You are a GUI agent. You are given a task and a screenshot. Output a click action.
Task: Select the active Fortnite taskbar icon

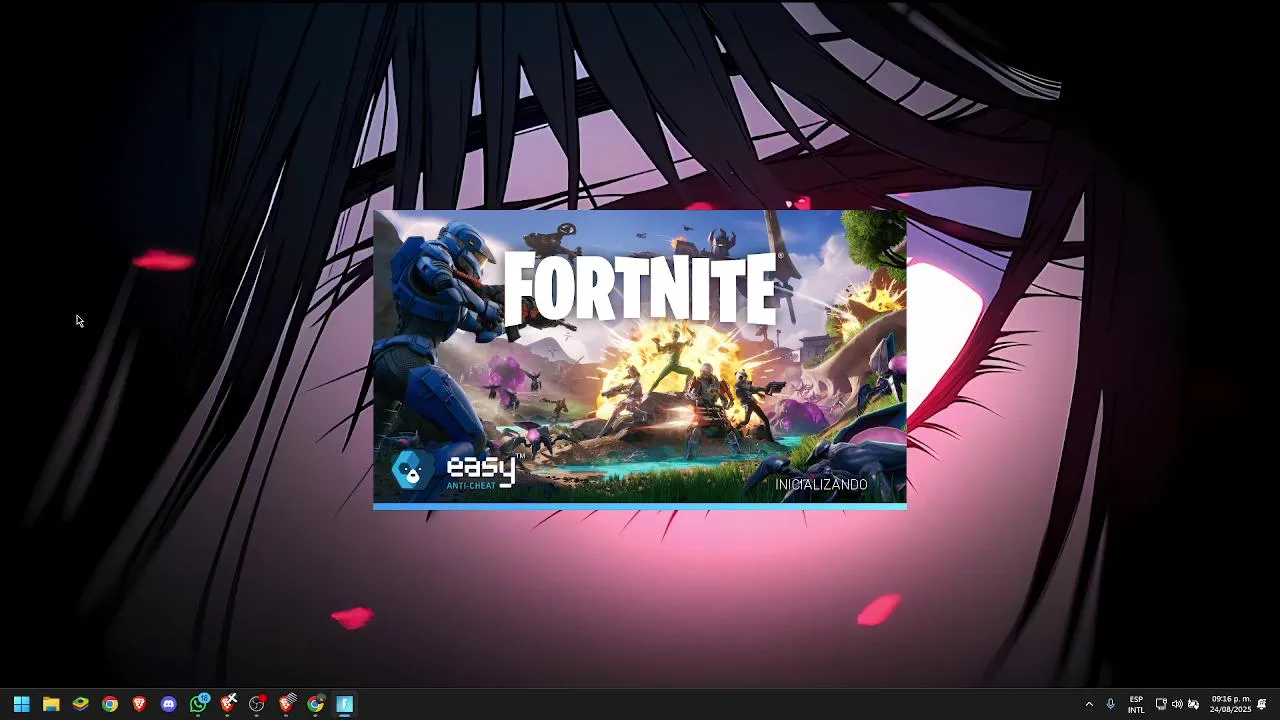click(345, 704)
